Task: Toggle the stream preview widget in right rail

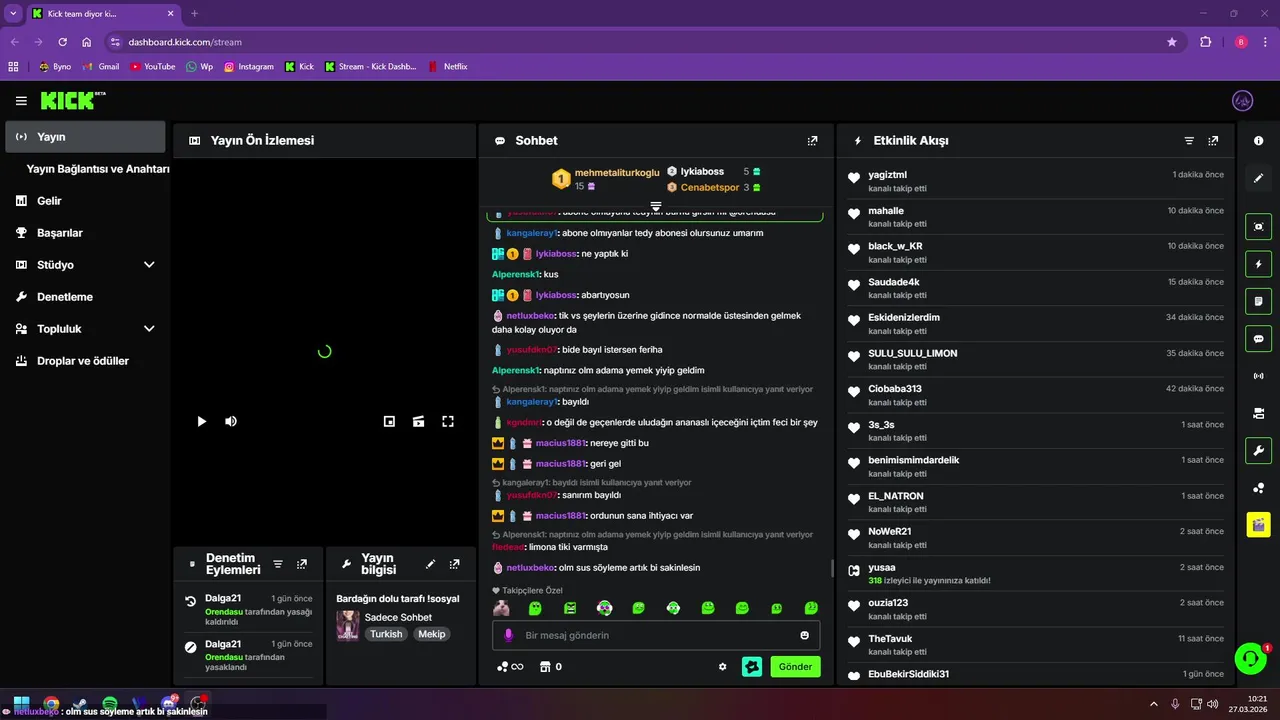Action: pyautogui.click(x=1259, y=226)
